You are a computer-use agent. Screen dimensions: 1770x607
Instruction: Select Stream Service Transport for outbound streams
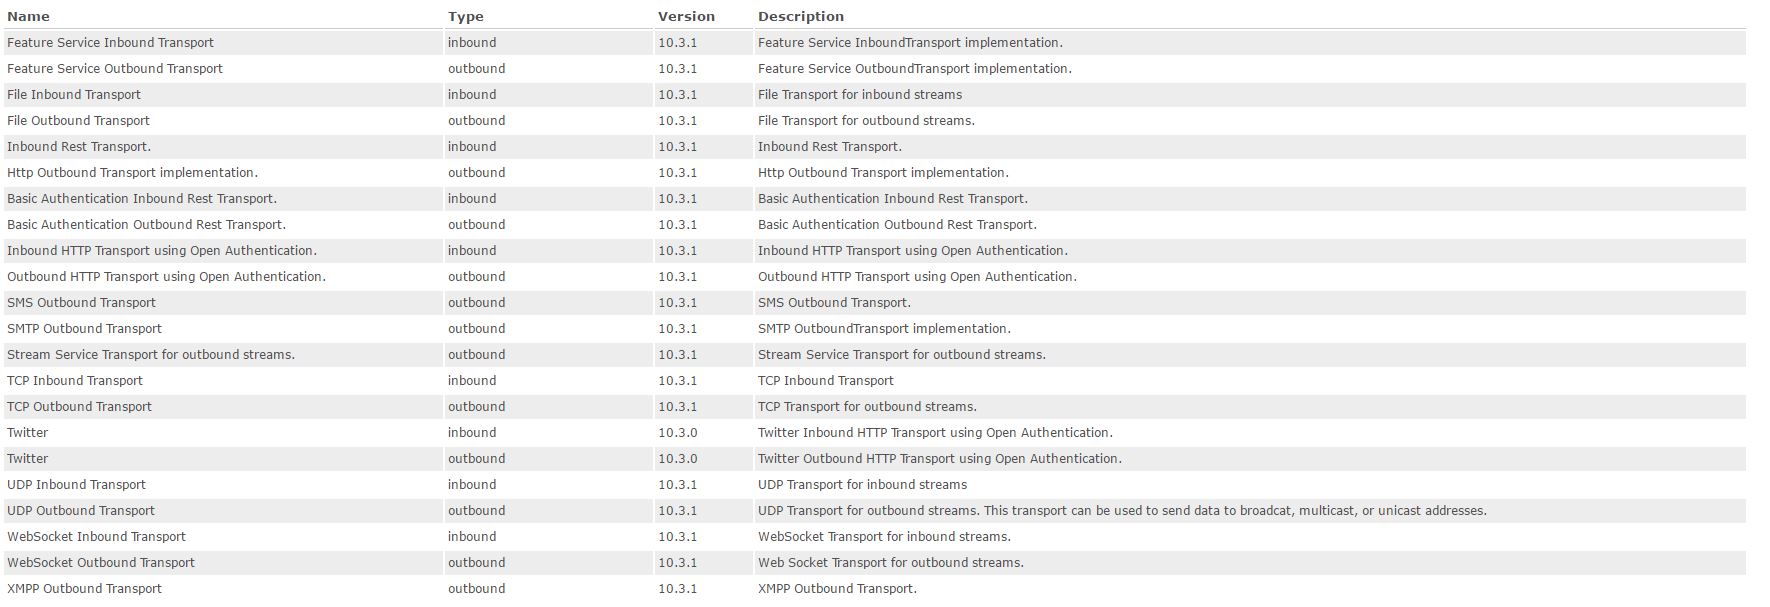(151, 355)
